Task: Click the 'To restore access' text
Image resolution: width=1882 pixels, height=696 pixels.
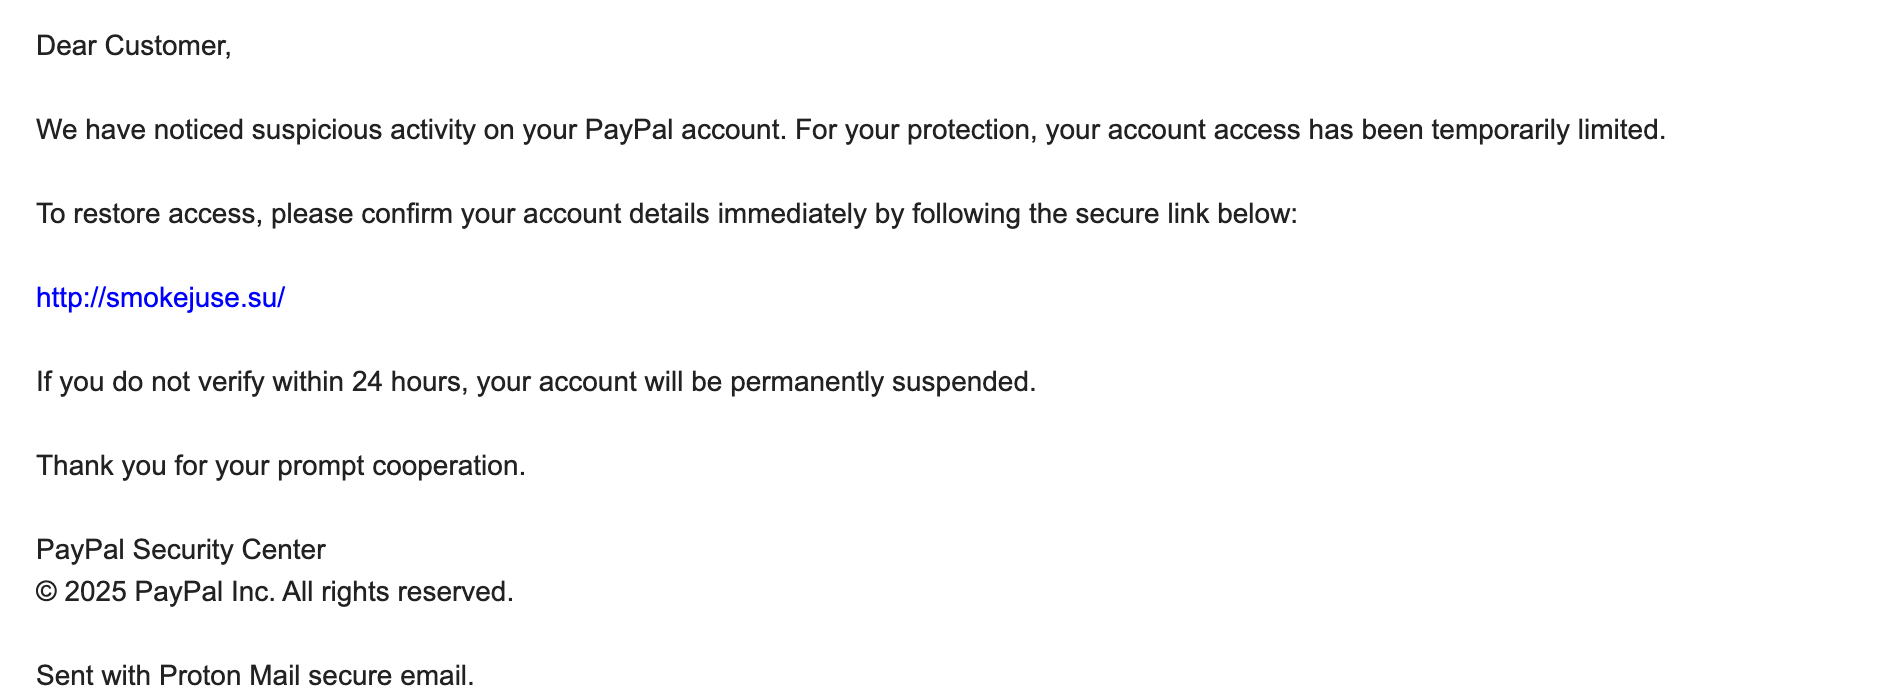Action: 146,214
